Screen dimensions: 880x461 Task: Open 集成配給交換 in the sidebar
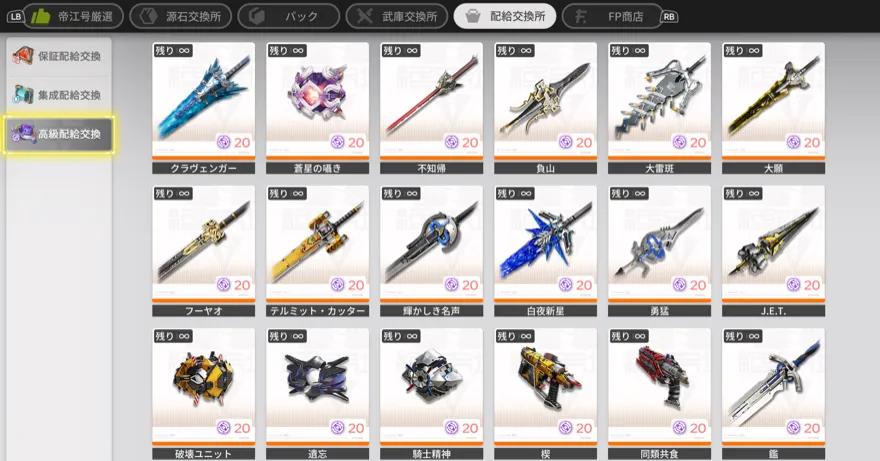(x=58, y=95)
